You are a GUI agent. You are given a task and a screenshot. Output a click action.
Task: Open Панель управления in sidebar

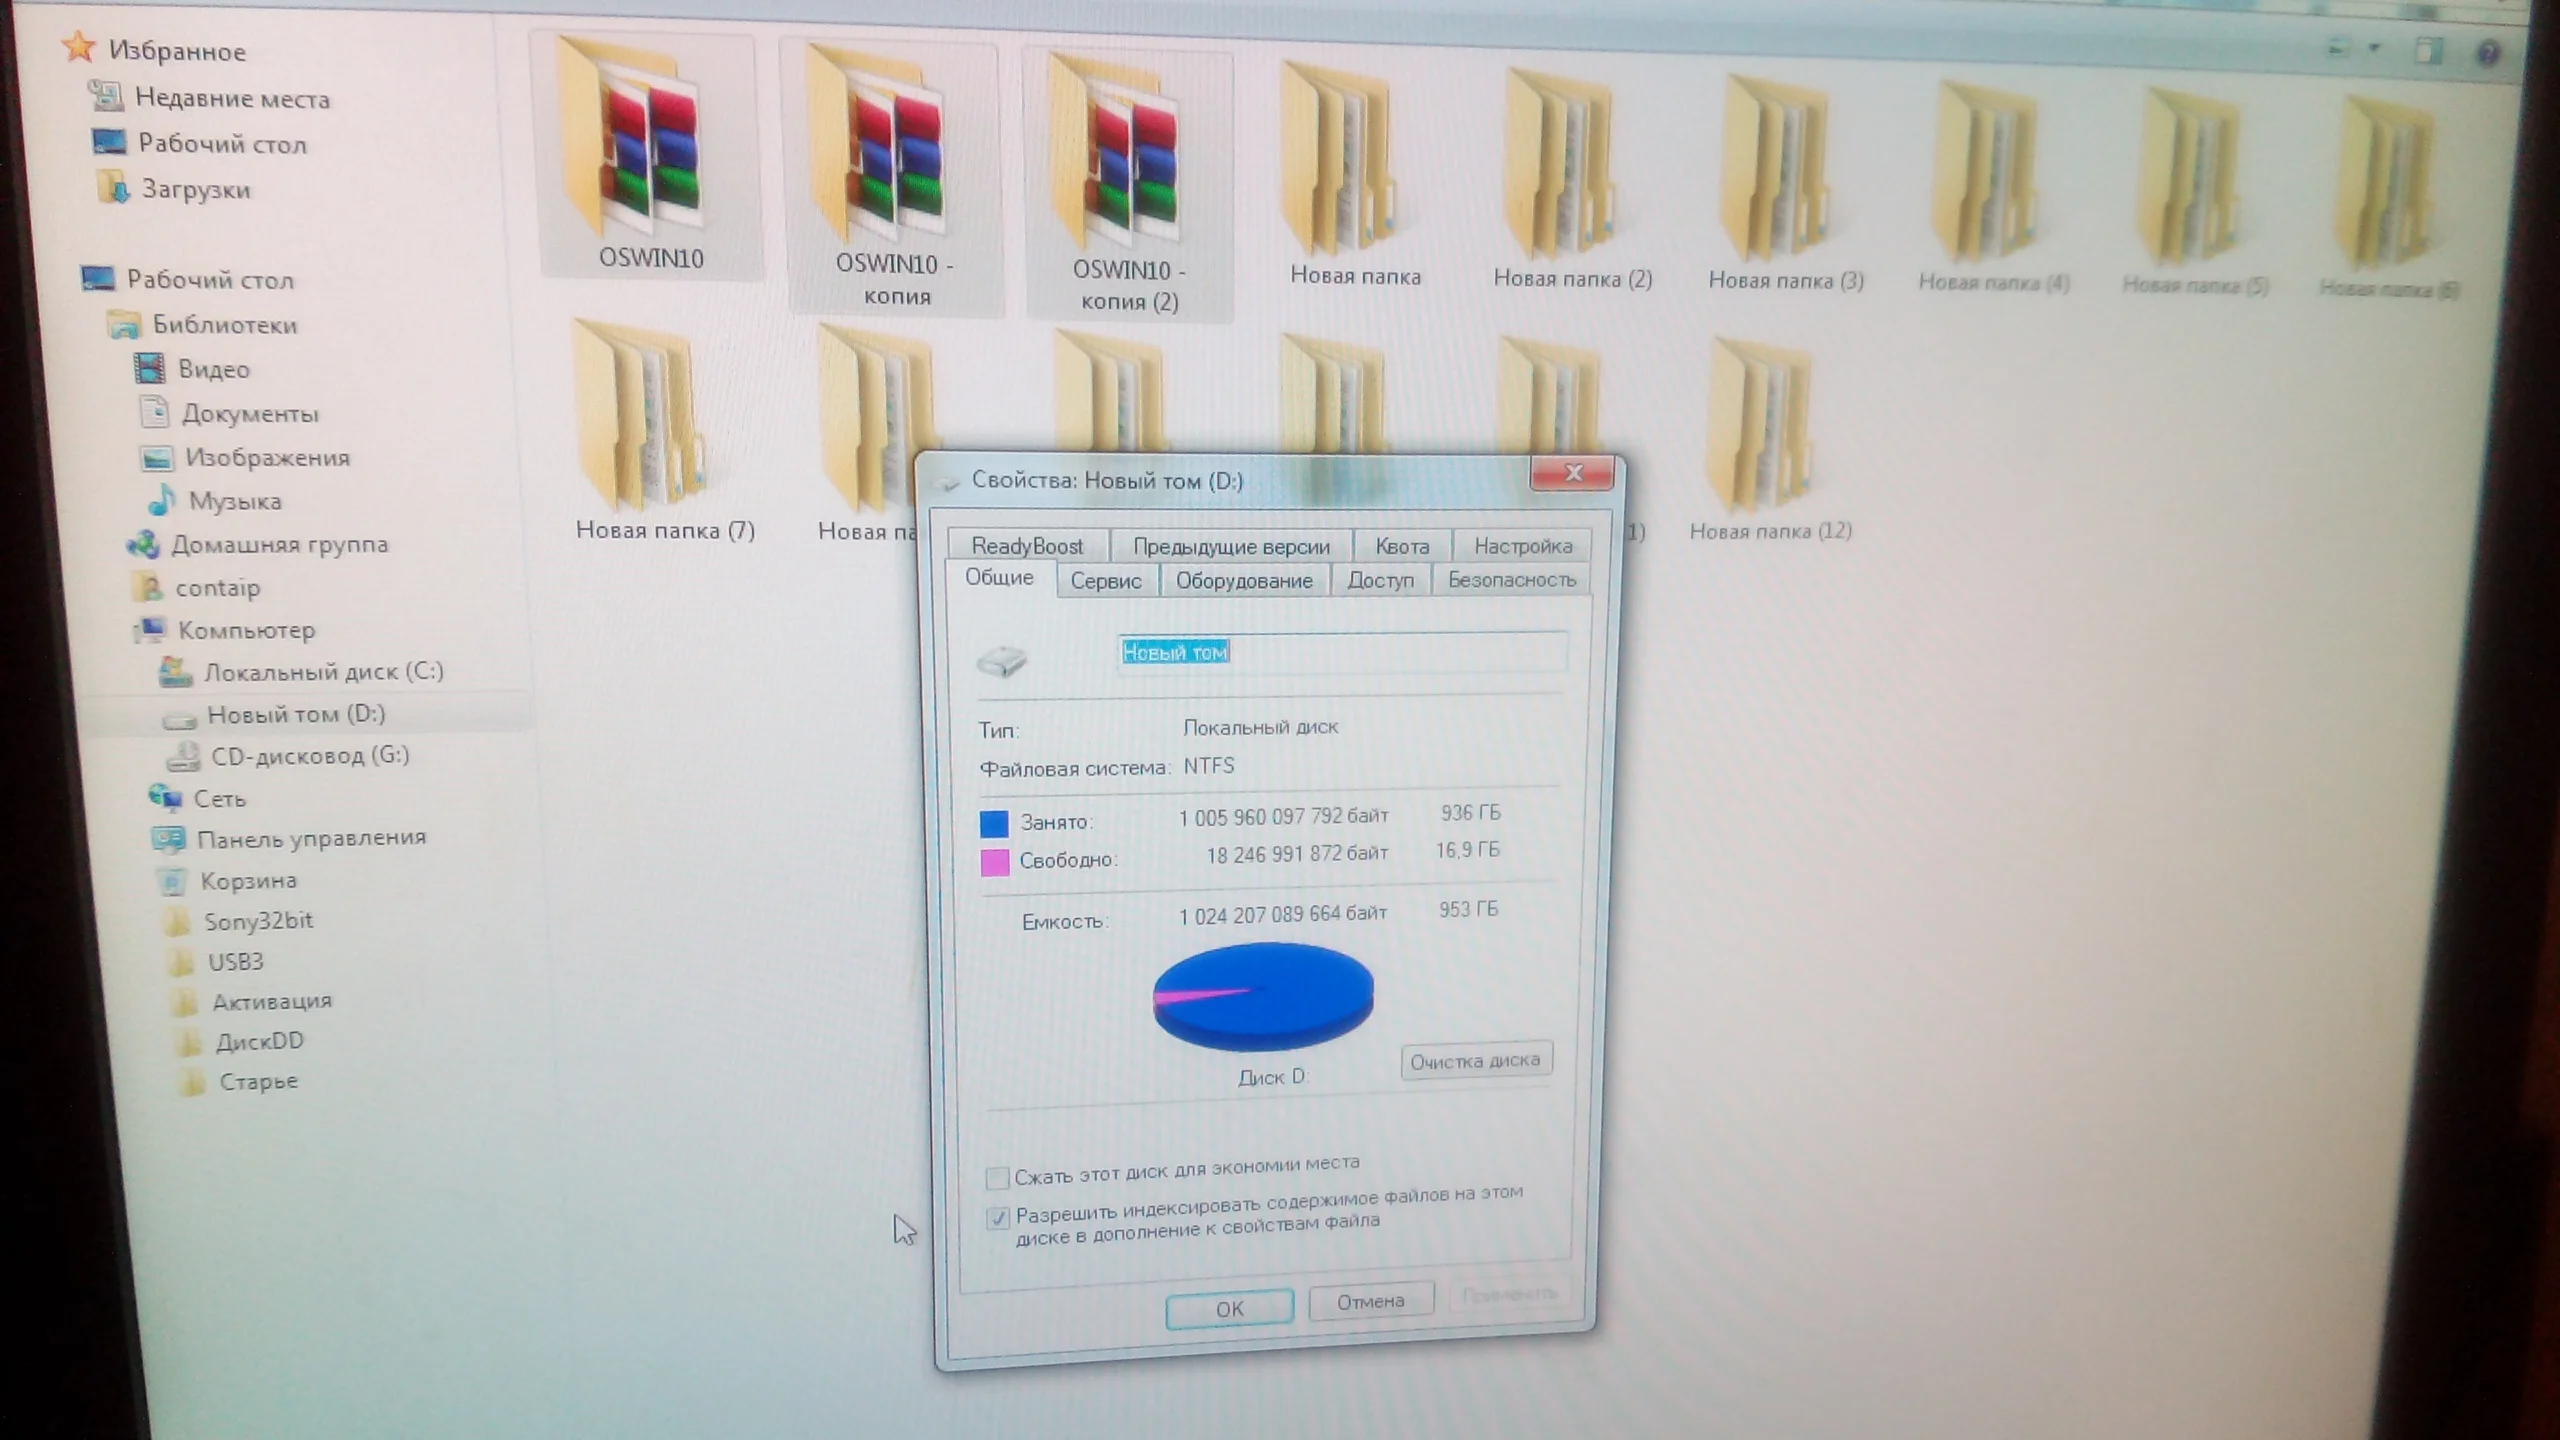click(x=310, y=838)
